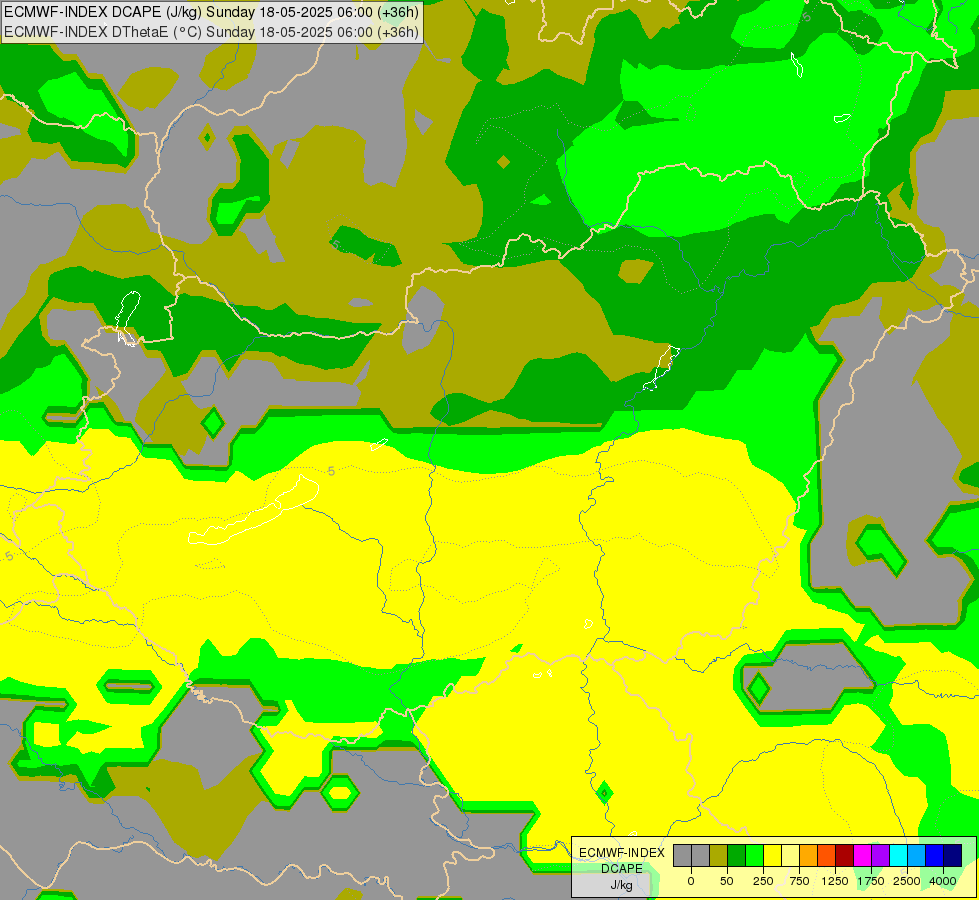Click the purple legend swatch after 1750
The height and width of the screenshot is (900, 979).
pos(881,856)
